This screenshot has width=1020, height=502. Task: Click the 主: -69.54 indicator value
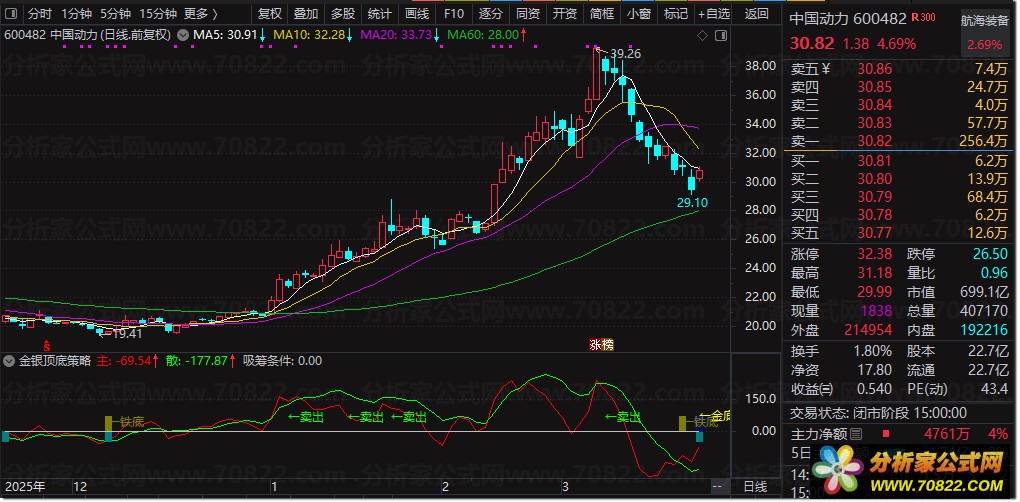(124, 361)
